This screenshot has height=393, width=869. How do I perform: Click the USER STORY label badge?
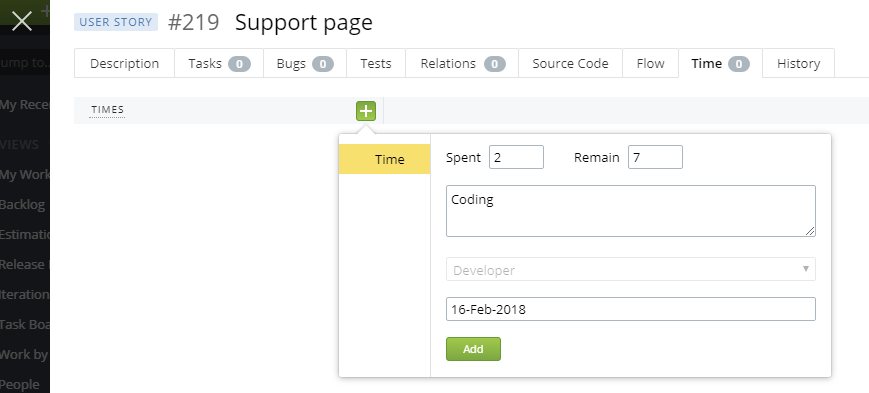[116, 22]
